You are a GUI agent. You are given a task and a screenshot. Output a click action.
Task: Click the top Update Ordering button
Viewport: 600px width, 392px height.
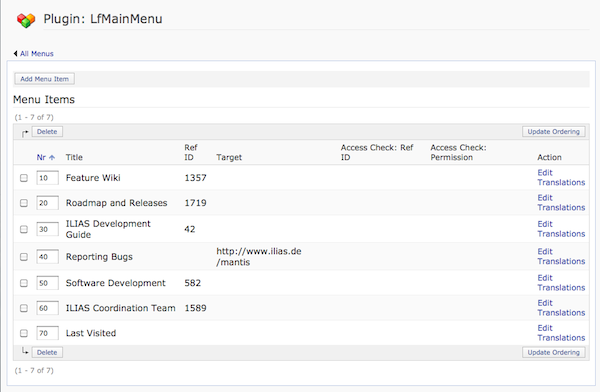coord(554,132)
